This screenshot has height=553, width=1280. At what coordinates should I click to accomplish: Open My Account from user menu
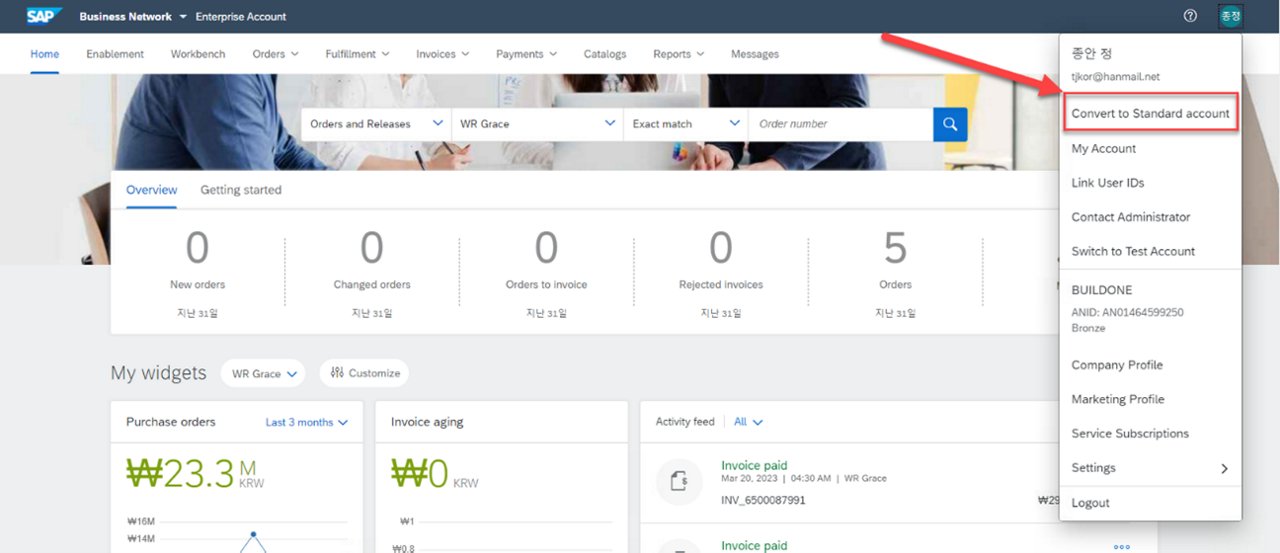pyautogui.click(x=1104, y=148)
